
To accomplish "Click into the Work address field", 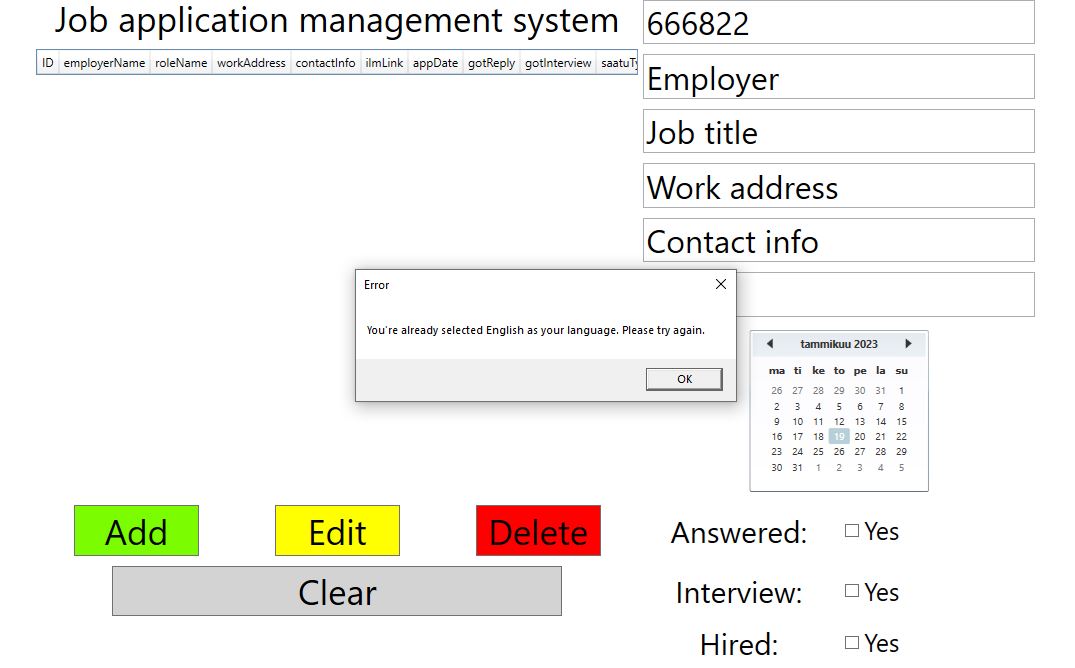I will (x=840, y=185).
